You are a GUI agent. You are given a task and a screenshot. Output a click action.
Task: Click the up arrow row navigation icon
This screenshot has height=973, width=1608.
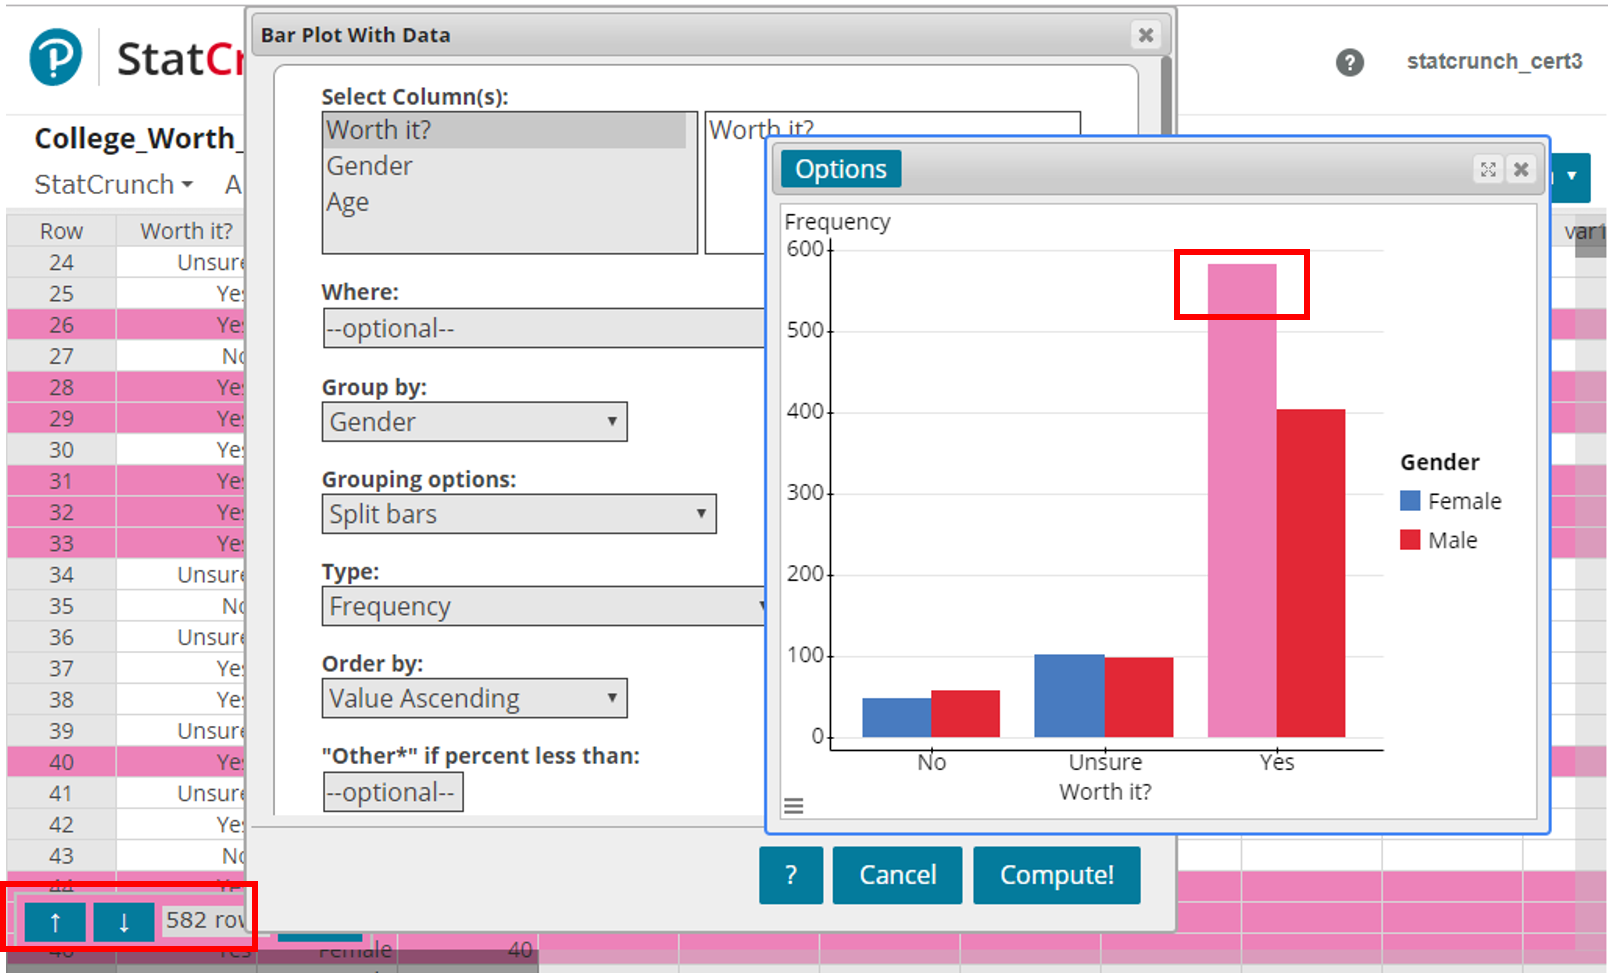pyautogui.click(x=55, y=922)
